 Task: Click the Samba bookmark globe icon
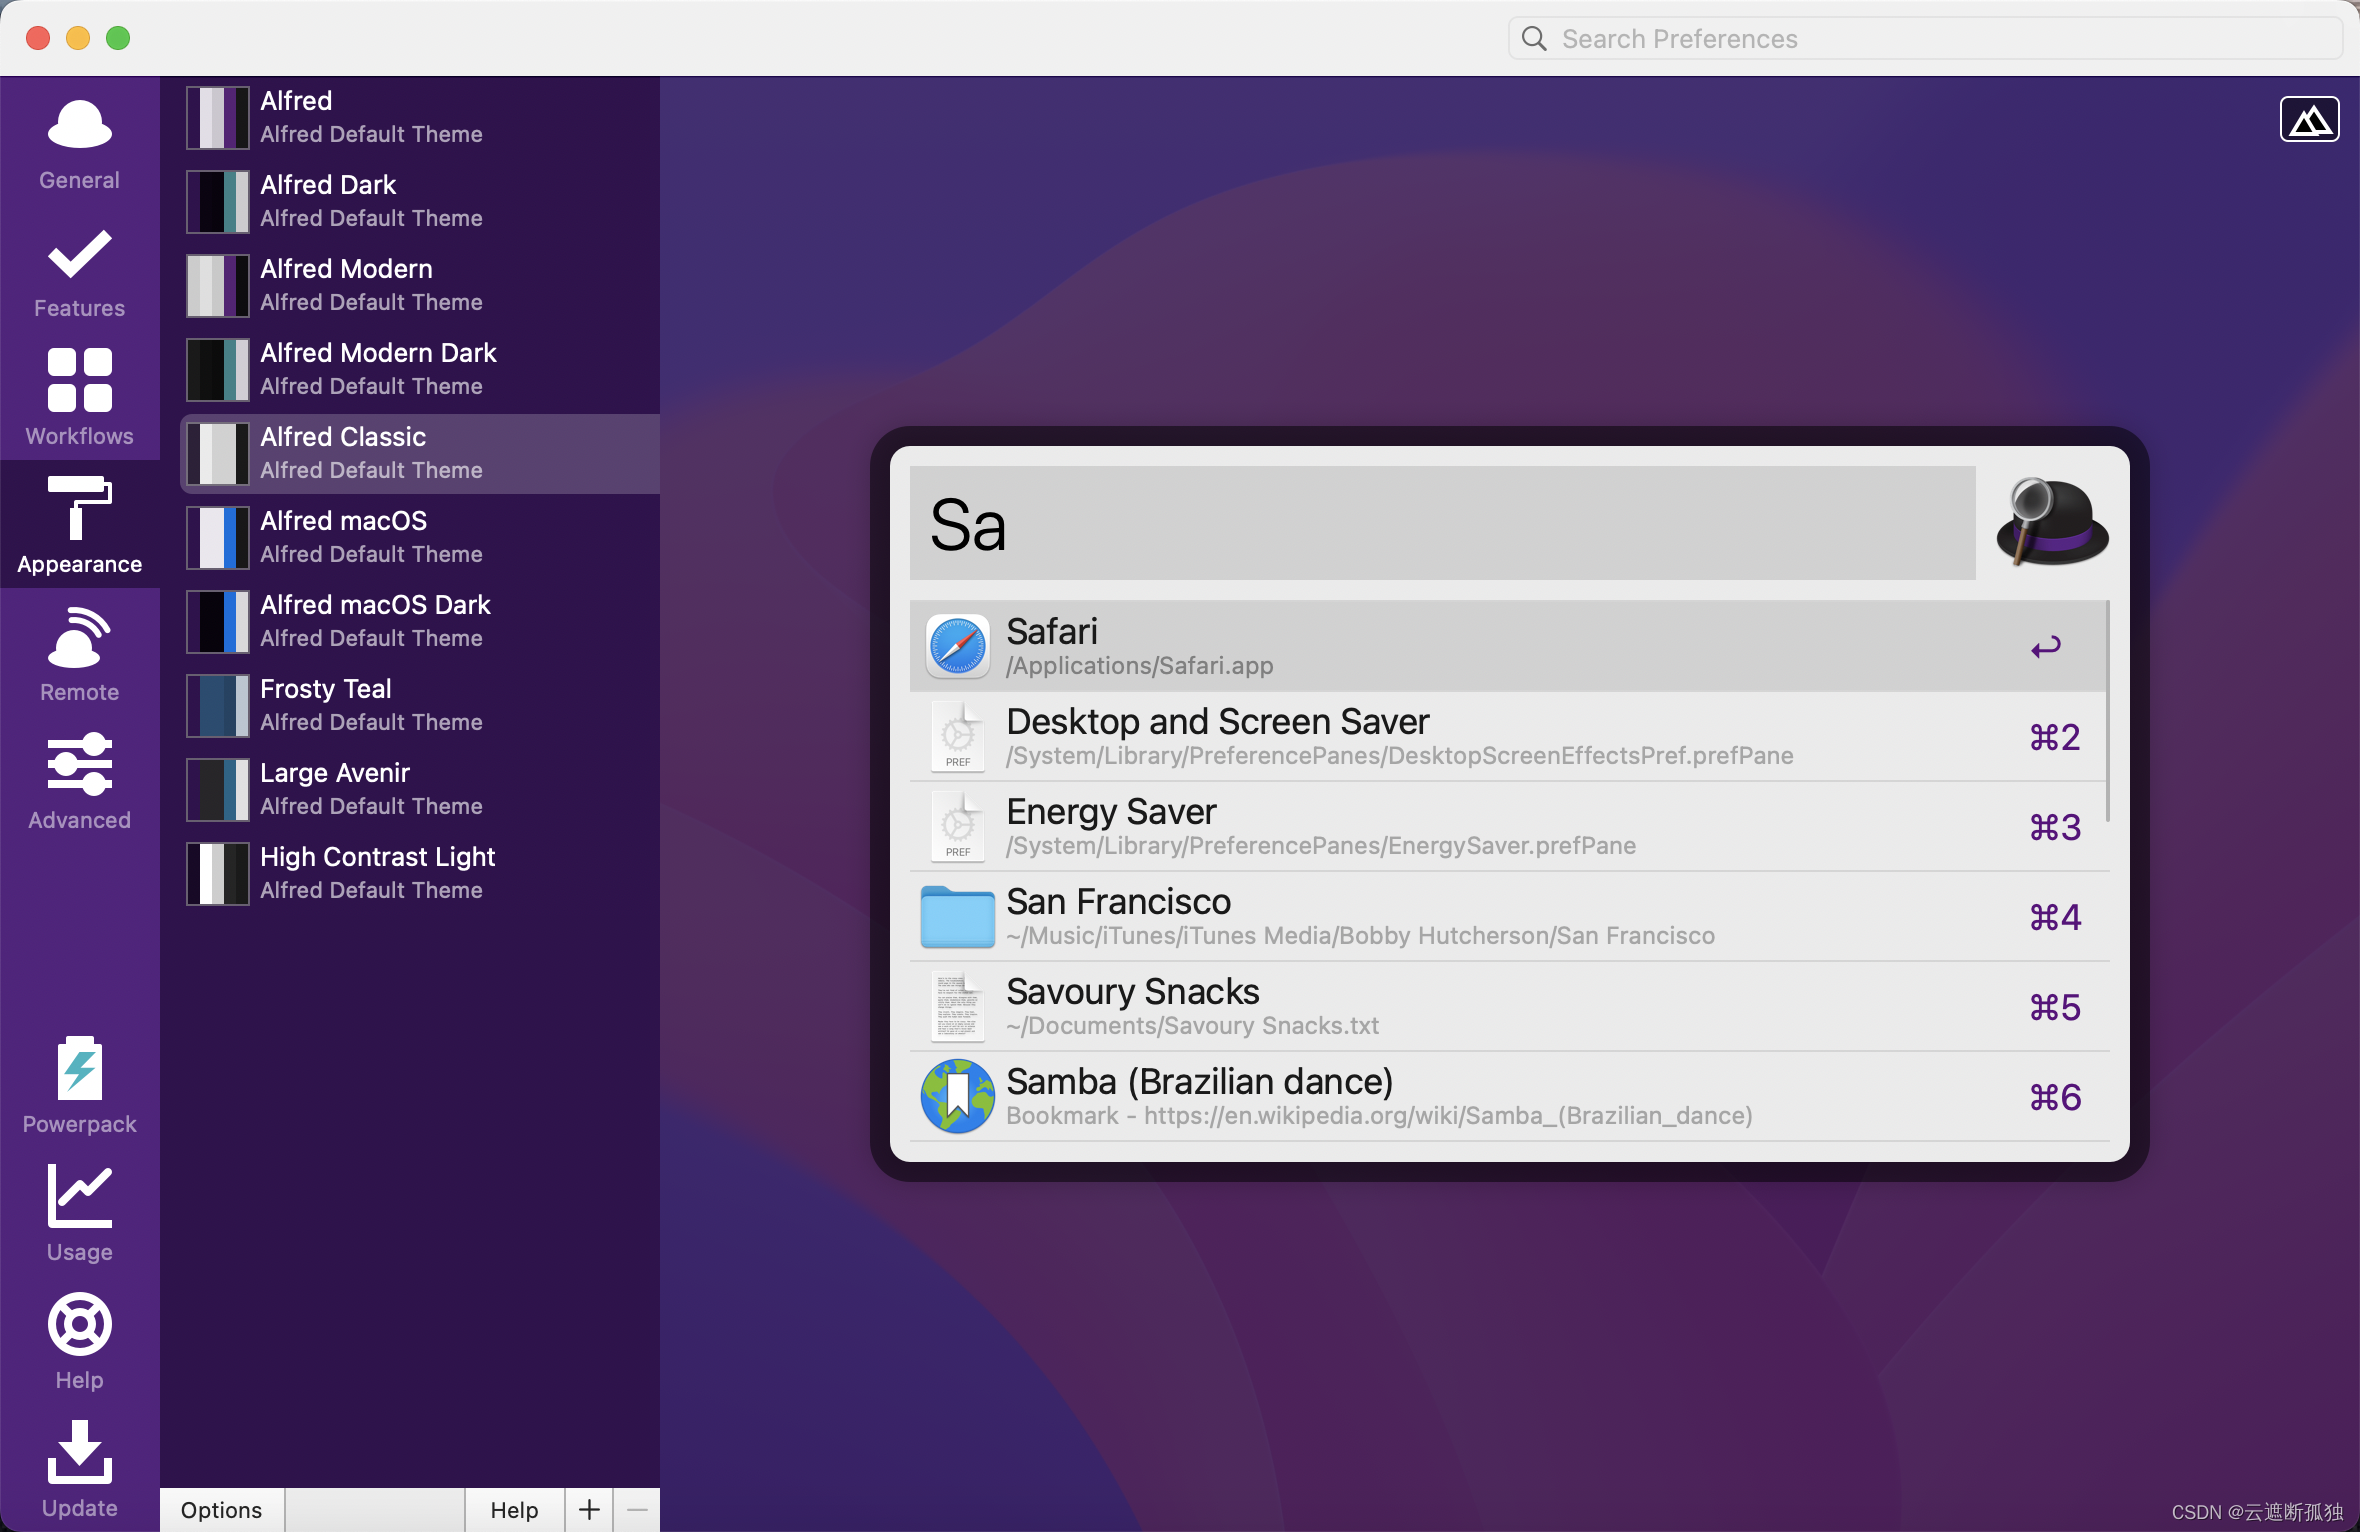tap(957, 1096)
